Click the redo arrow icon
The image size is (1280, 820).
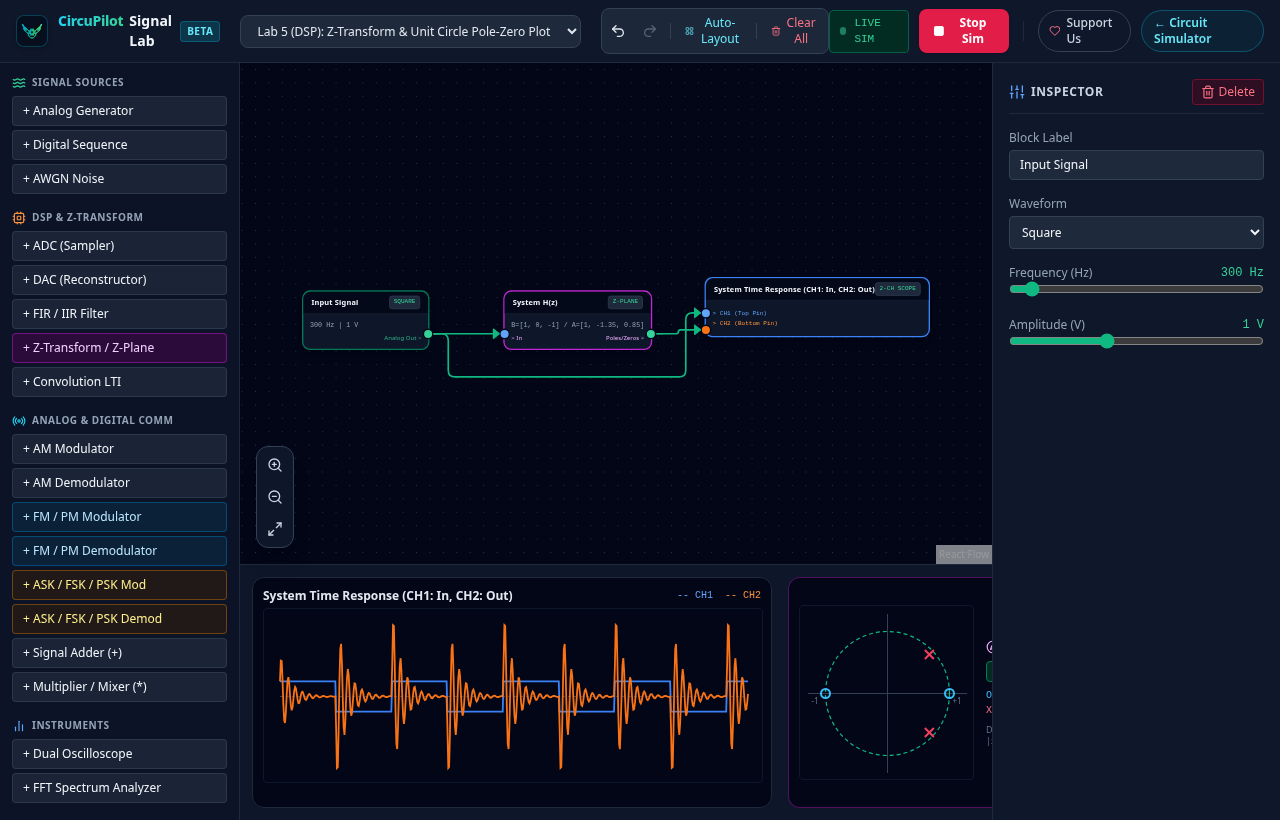point(650,31)
